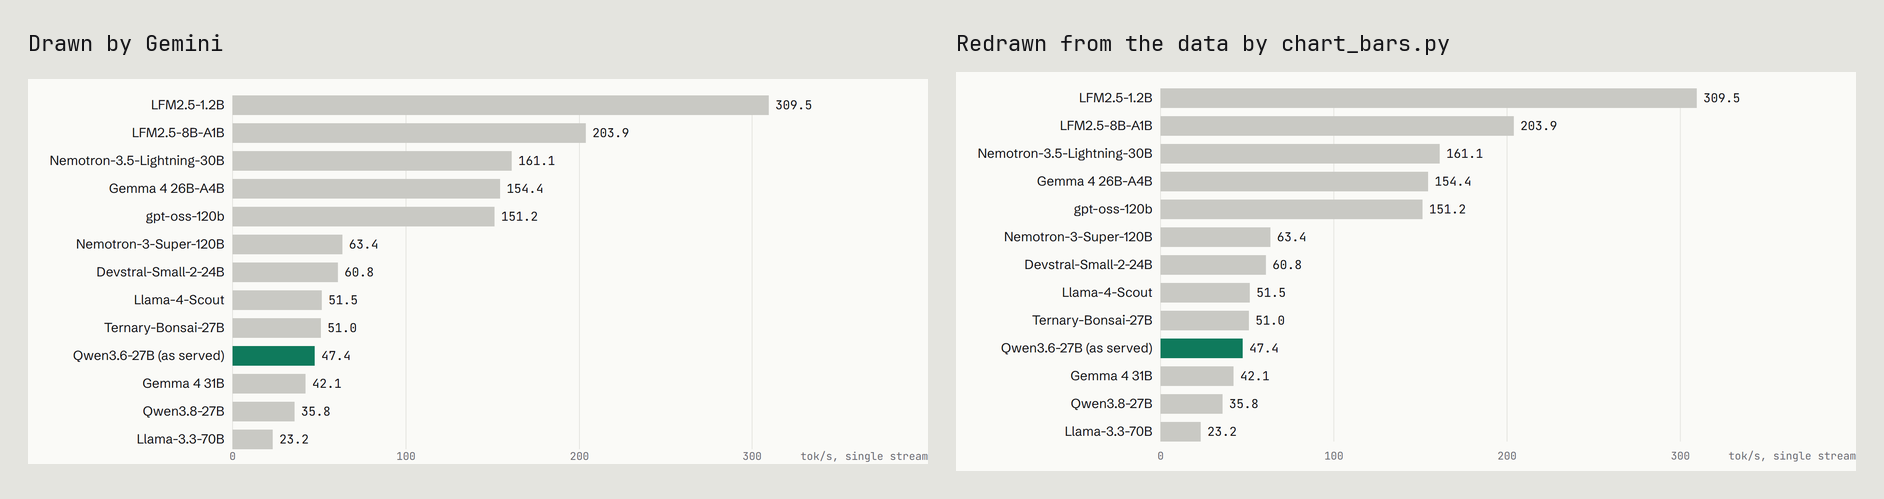Click LFM2.5-1.2B label in Gemini chart
The height and width of the screenshot is (499, 1884).
tap(188, 105)
